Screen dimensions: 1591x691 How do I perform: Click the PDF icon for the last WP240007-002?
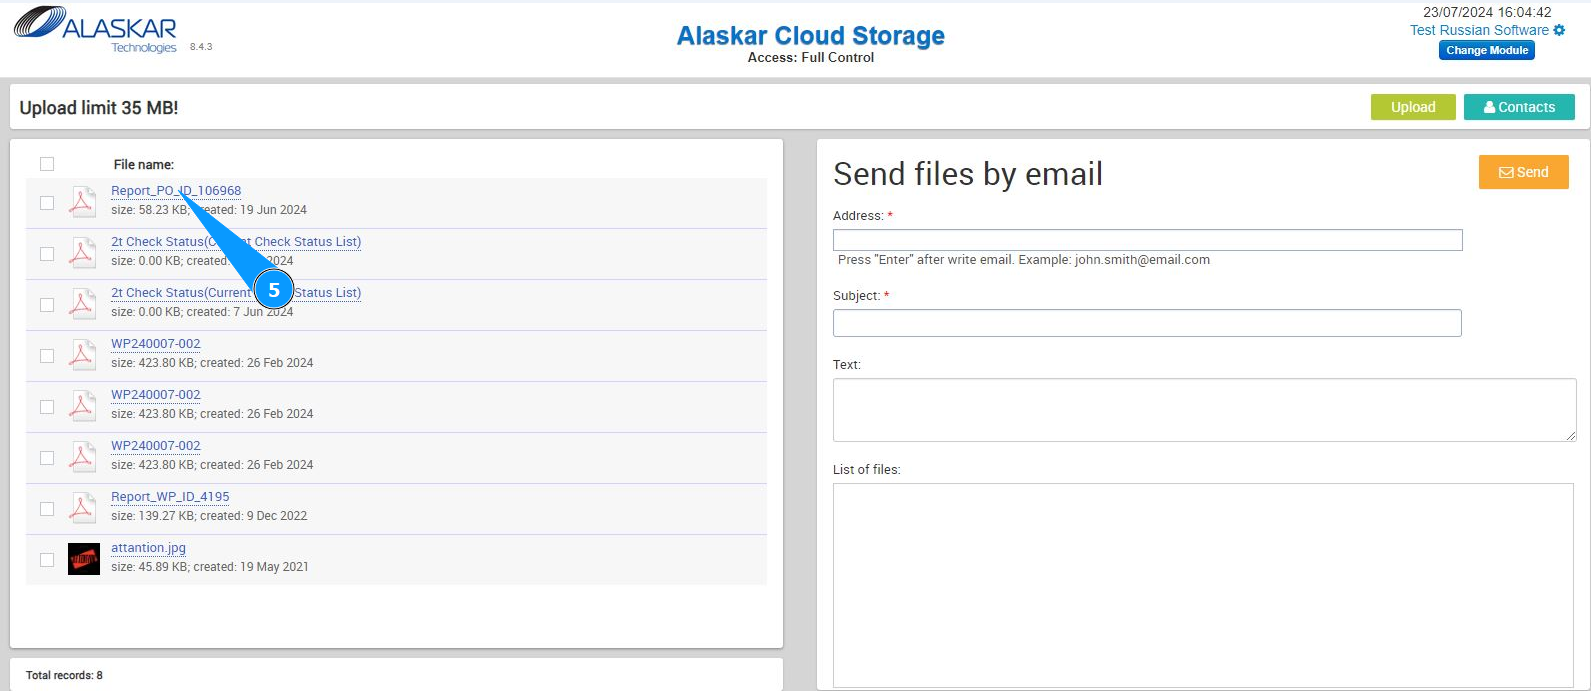pos(82,457)
